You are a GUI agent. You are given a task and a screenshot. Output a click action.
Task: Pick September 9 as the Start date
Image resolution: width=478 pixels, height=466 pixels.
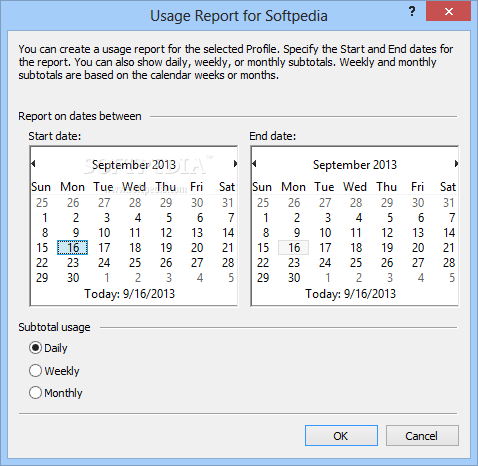[76, 233]
